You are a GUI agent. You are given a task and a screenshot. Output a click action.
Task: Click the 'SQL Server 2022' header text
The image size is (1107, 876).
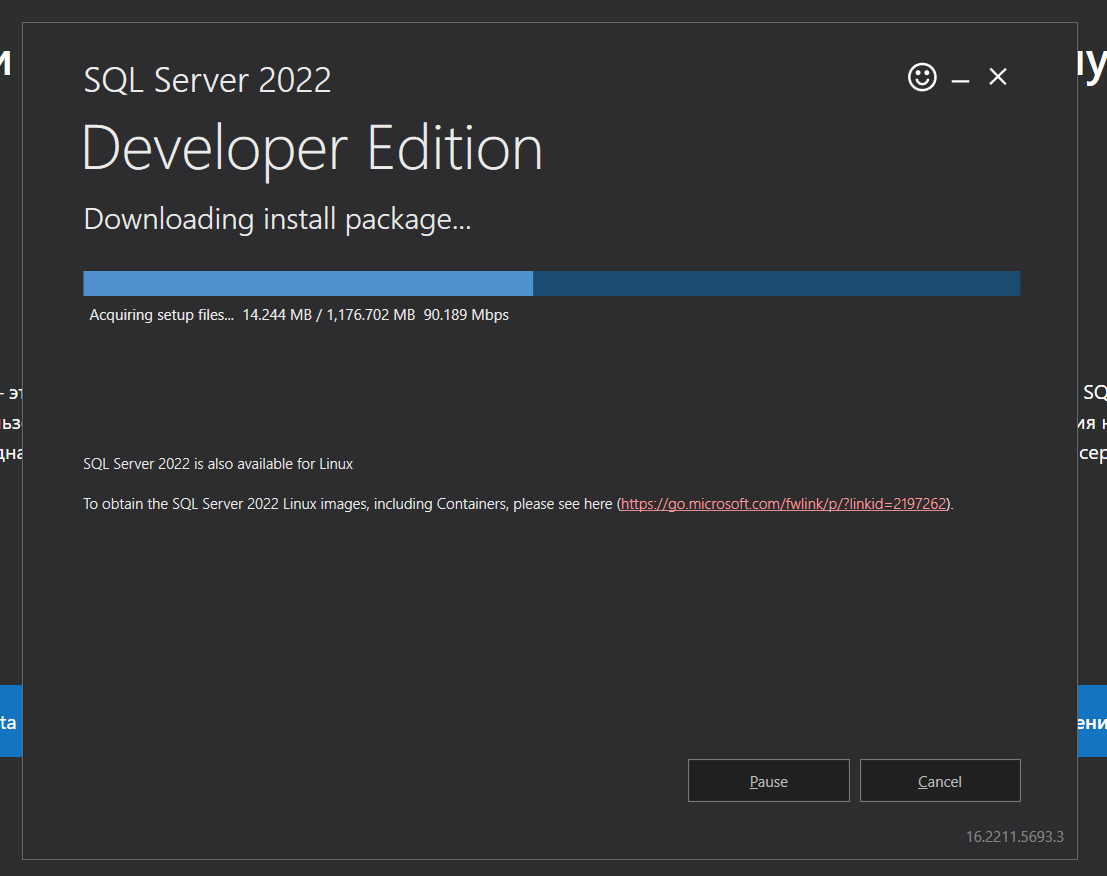click(x=208, y=80)
